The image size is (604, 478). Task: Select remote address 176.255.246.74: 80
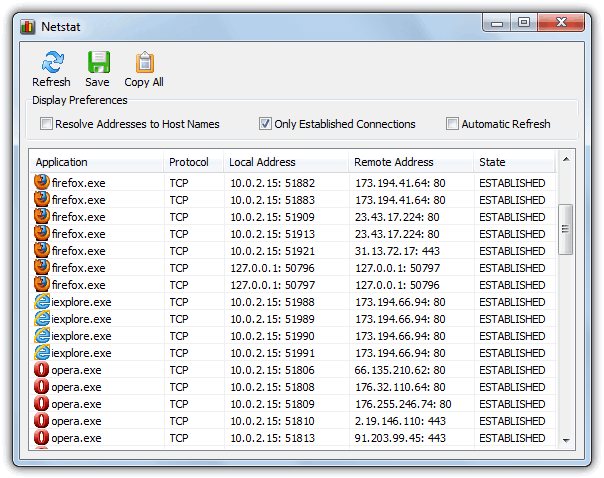pyautogui.click(x=403, y=404)
